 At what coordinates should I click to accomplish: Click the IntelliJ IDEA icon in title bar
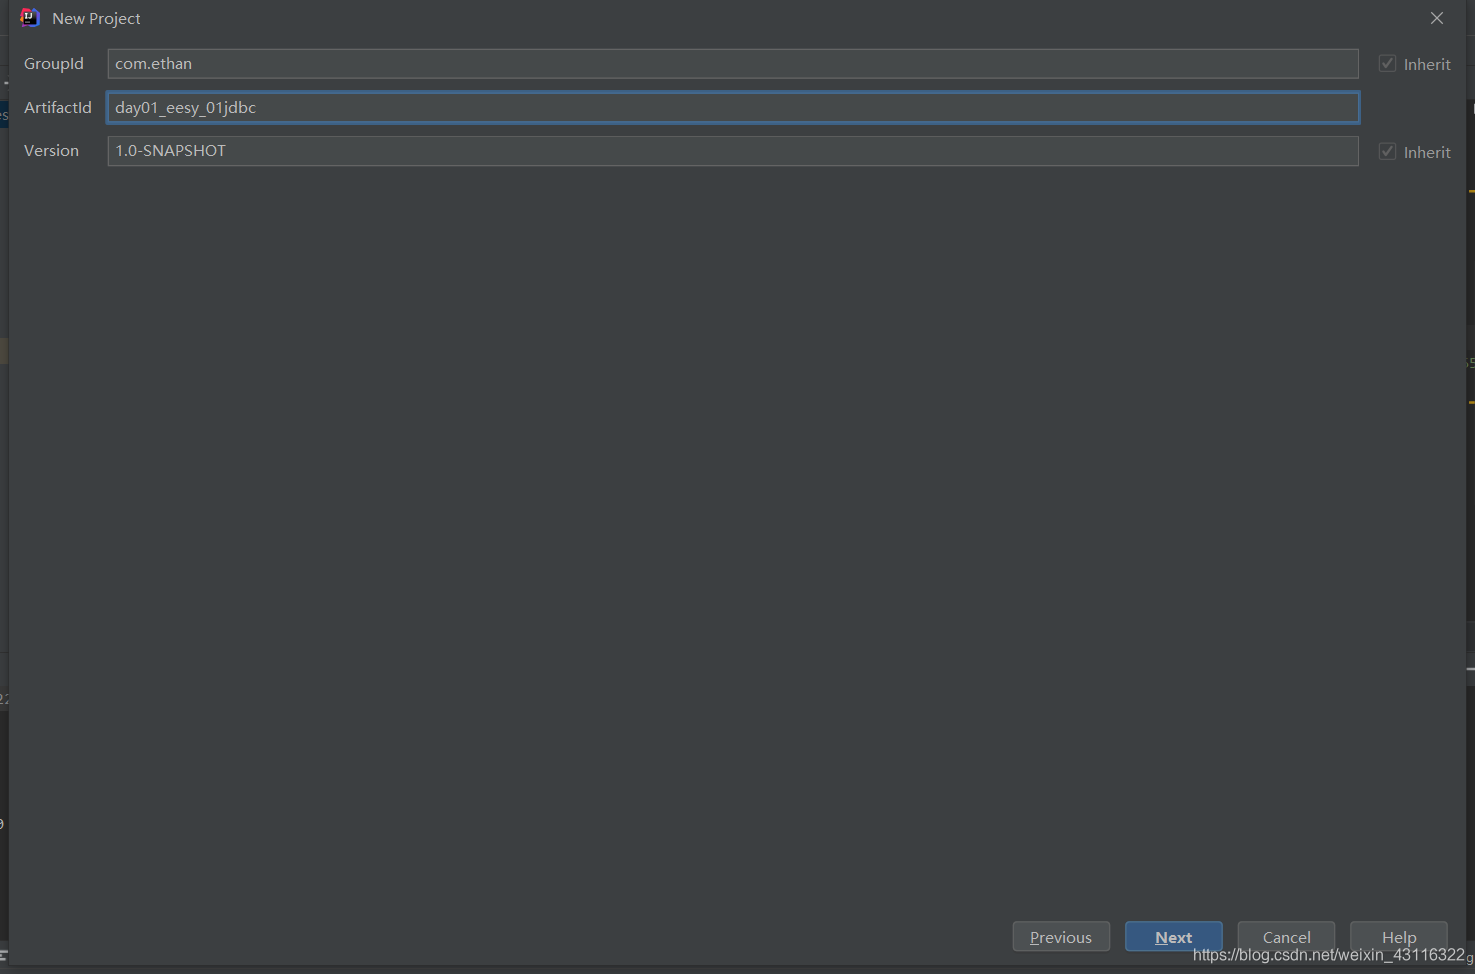tap(30, 18)
